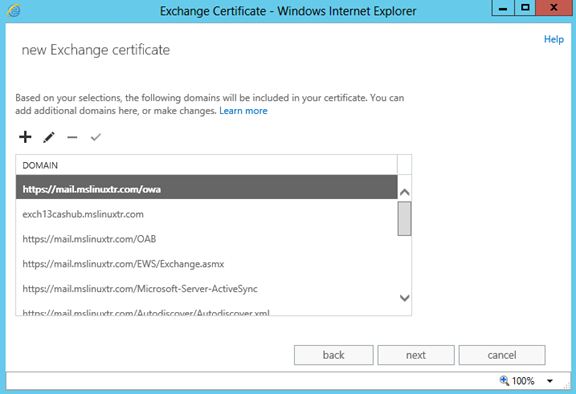
Task: Click the scroll up arrow of the domain list
Action: click(404, 192)
